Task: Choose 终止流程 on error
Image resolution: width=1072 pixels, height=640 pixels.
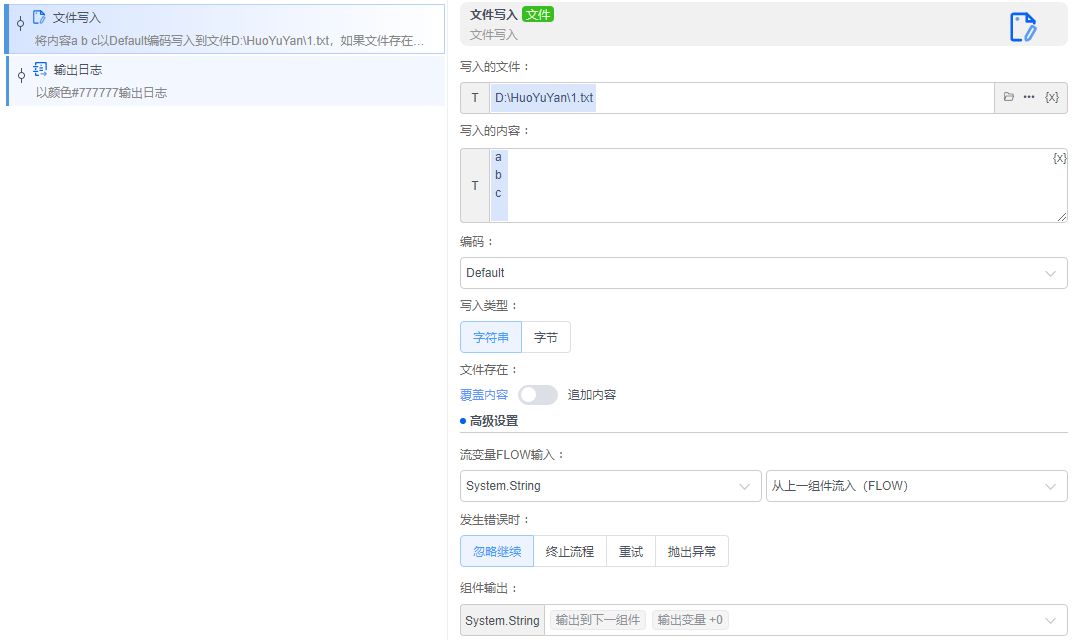Action: (570, 551)
